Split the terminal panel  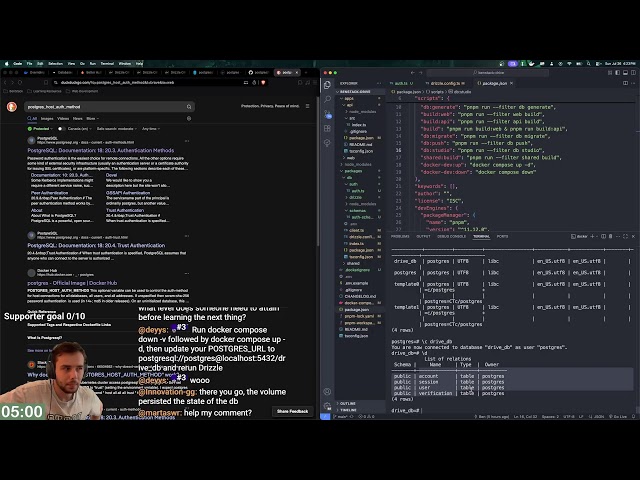(x=603, y=236)
